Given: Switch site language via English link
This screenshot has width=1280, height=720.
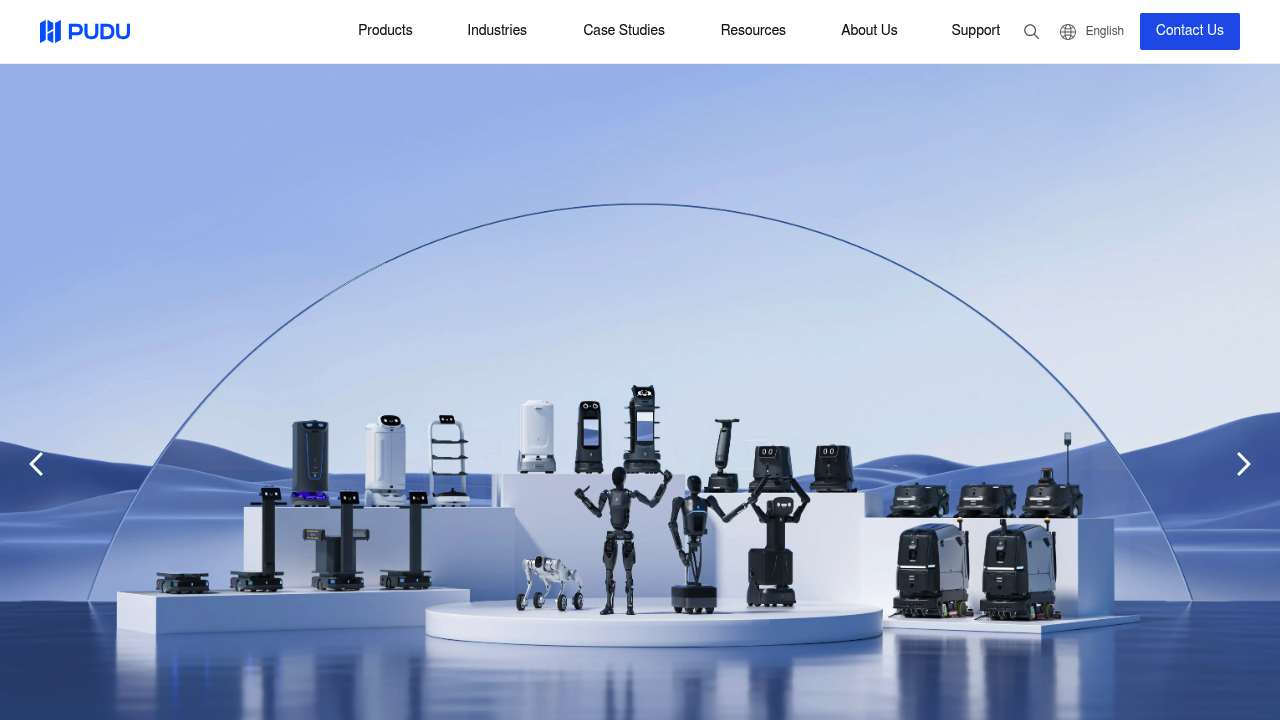Looking at the screenshot, I should click(x=1105, y=31).
